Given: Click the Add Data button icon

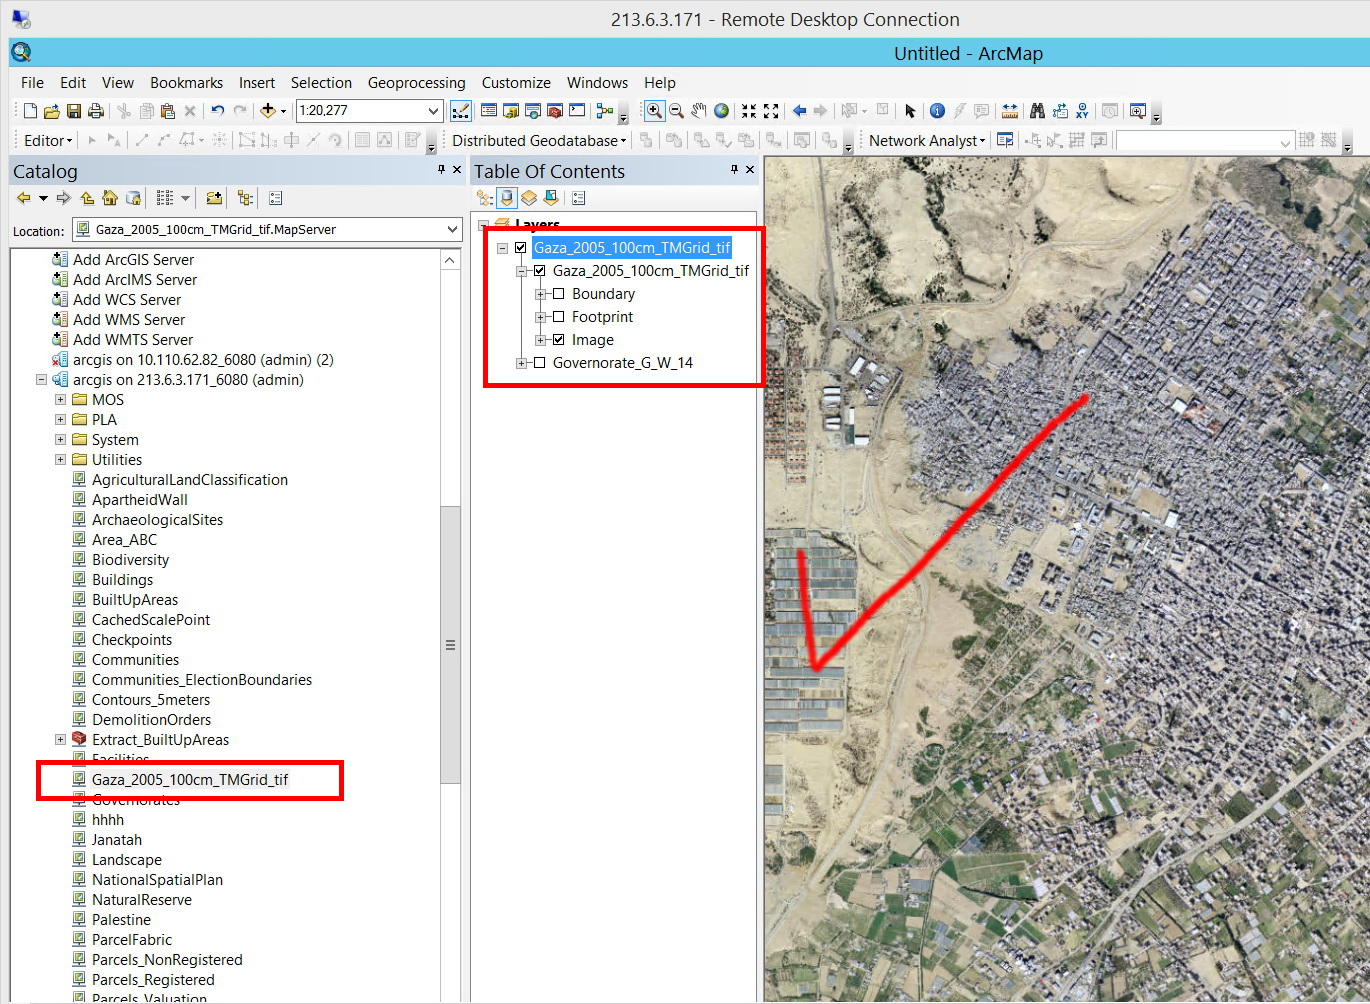Looking at the screenshot, I should tap(267, 111).
